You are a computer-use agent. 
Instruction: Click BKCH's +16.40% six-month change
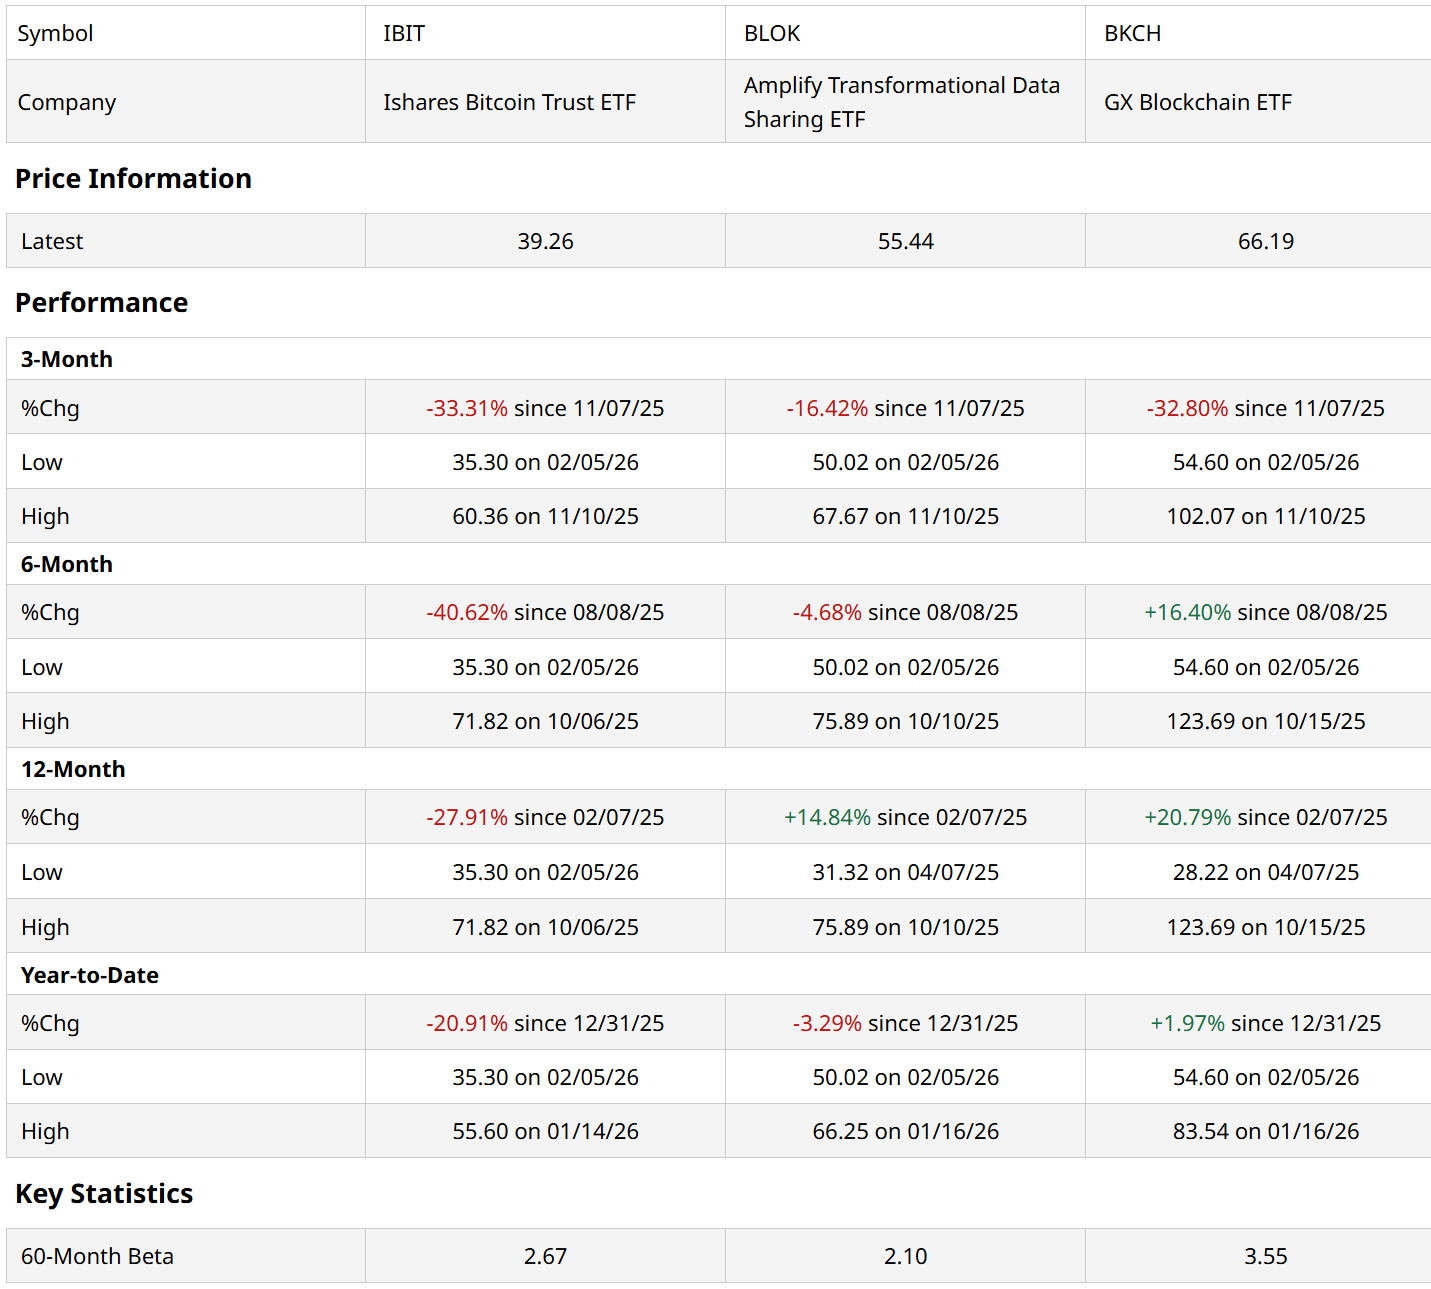click(x=1187, y=612)
